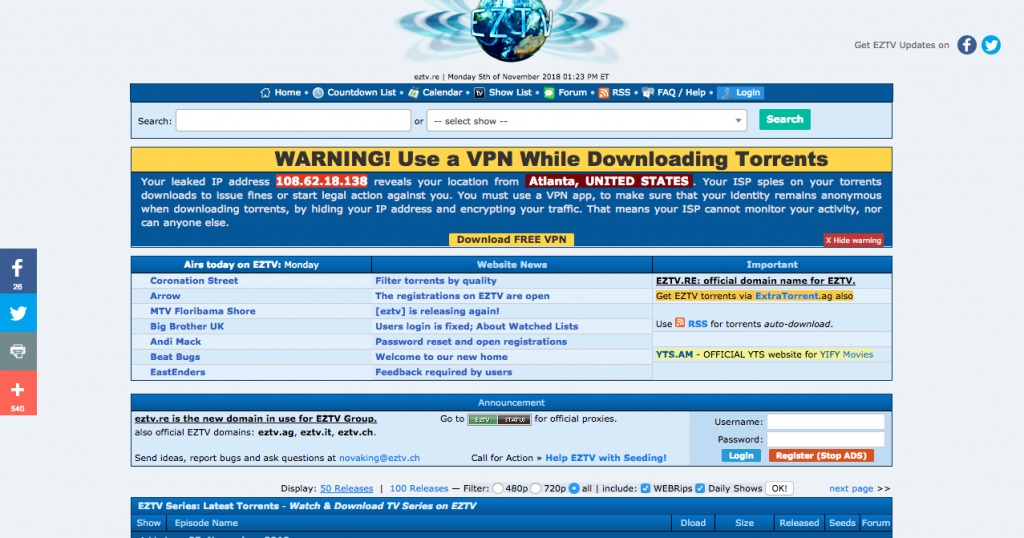Open the 100 Releases display link
Image resolution: width=1024 pixels, height=538 pixels.
[419, 488]
